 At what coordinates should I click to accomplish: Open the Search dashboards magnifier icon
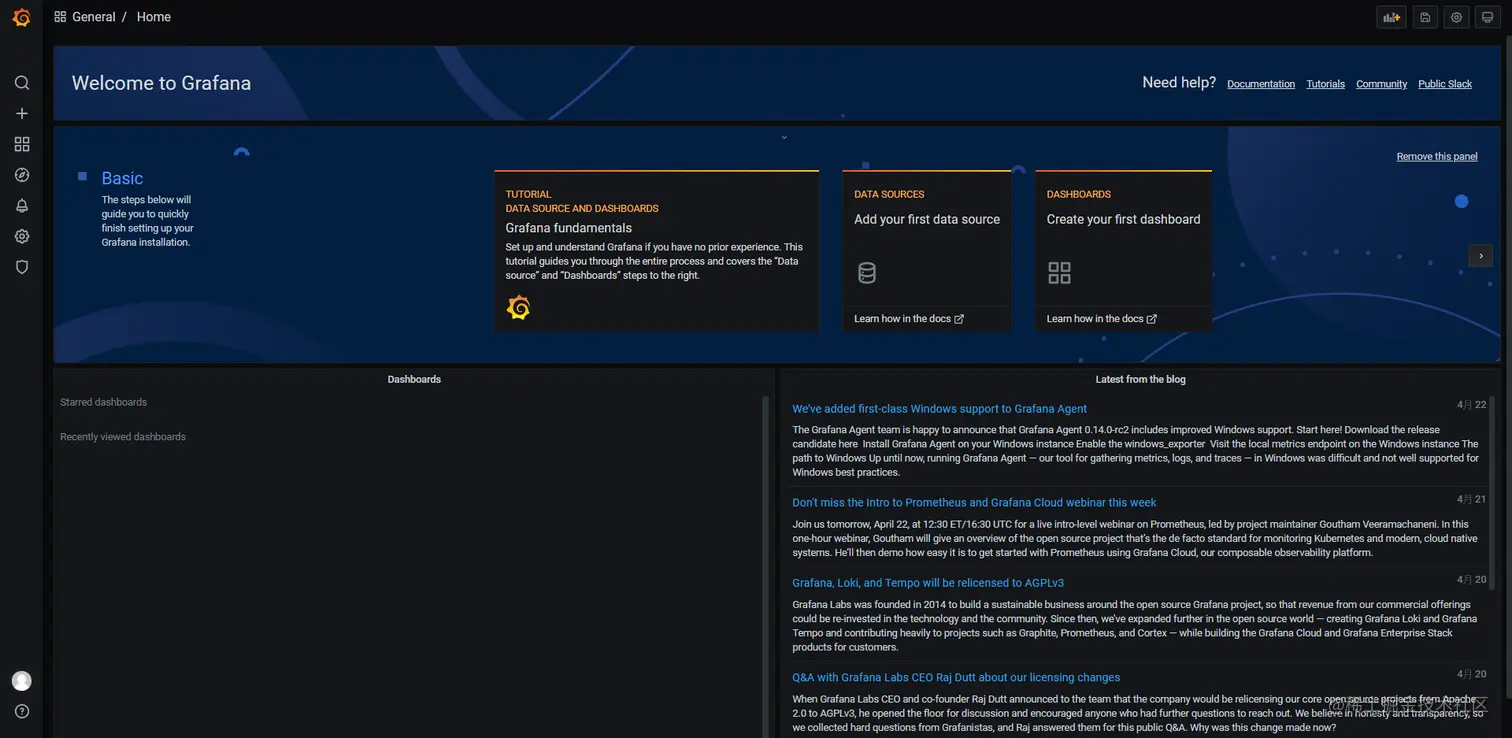tap(21, 83)
